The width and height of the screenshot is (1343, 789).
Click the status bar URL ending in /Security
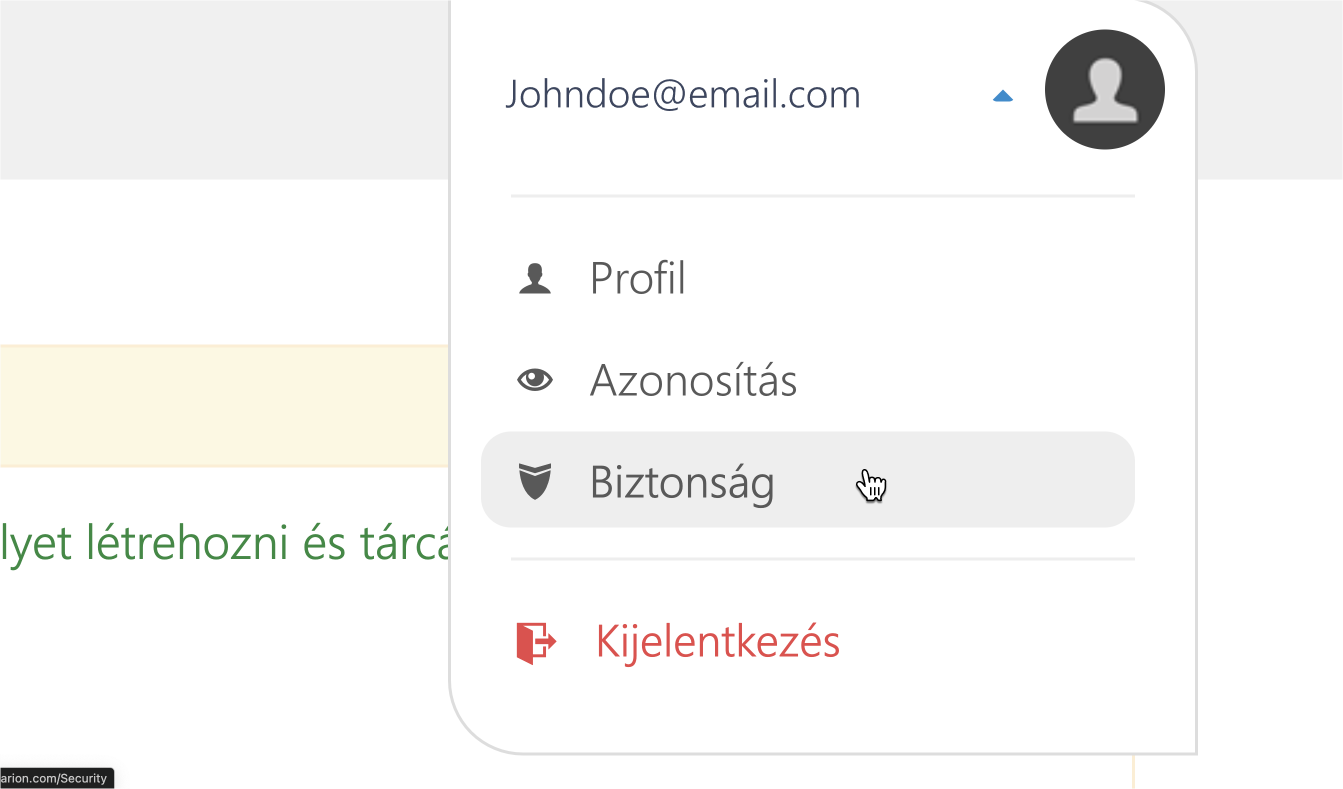point(57,778)
